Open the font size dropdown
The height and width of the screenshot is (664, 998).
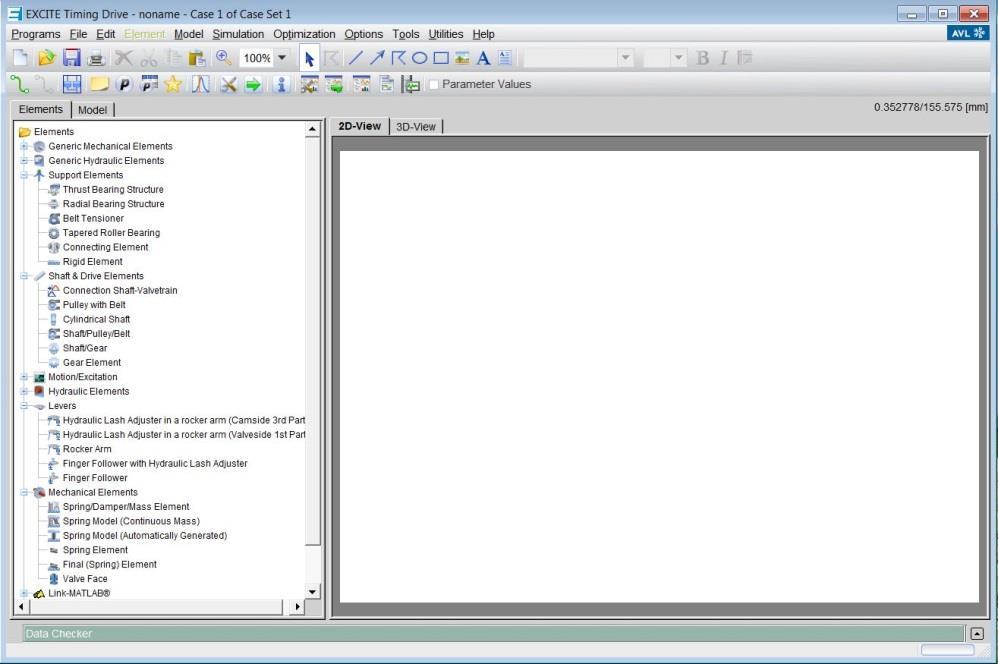click(679, 59)
